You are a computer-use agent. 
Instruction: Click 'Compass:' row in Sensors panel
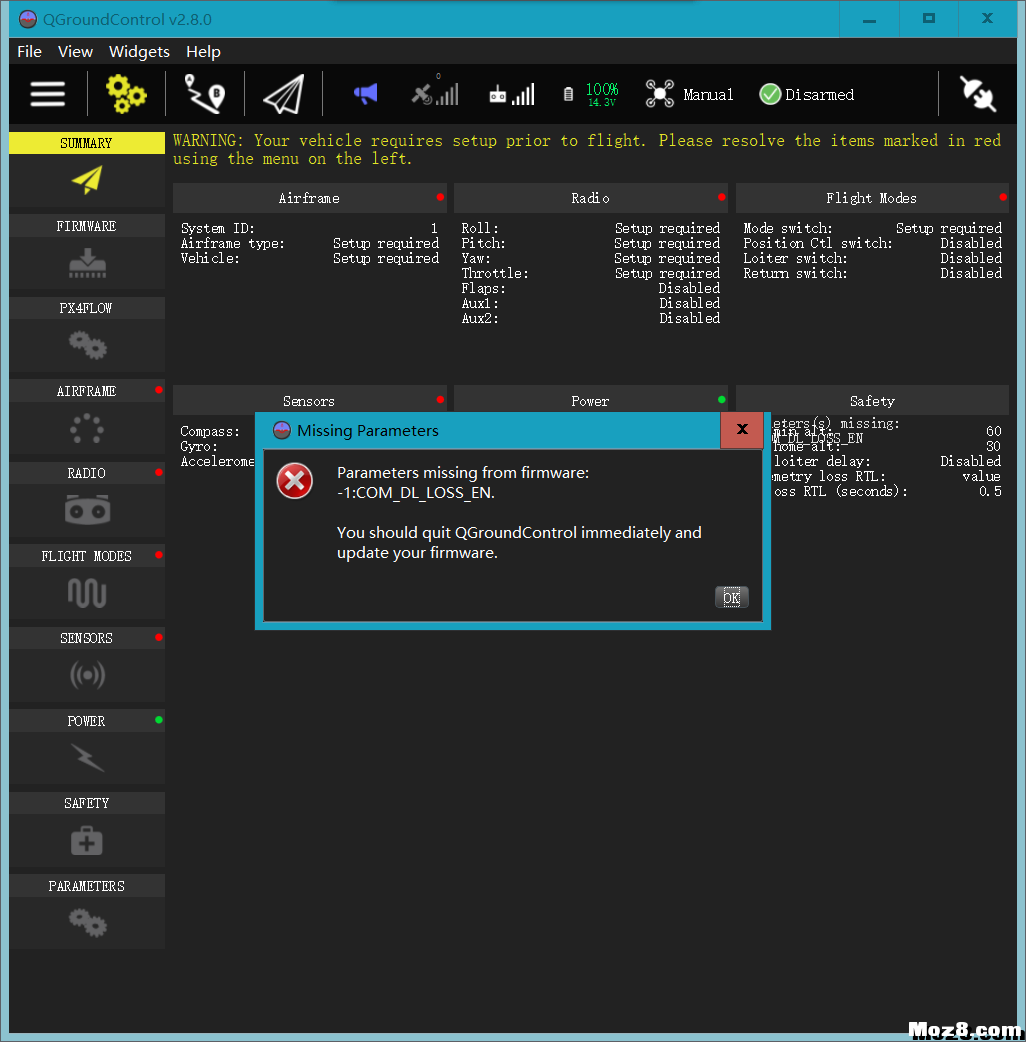pos(210,431)
